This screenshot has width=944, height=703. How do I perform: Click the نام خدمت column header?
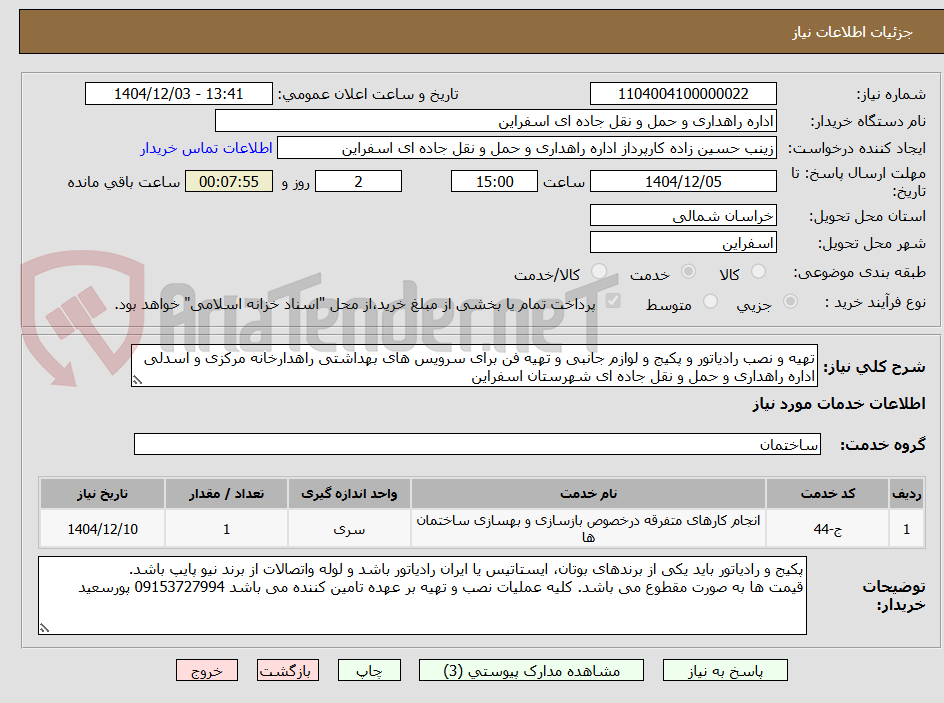[x=588, y=494]
